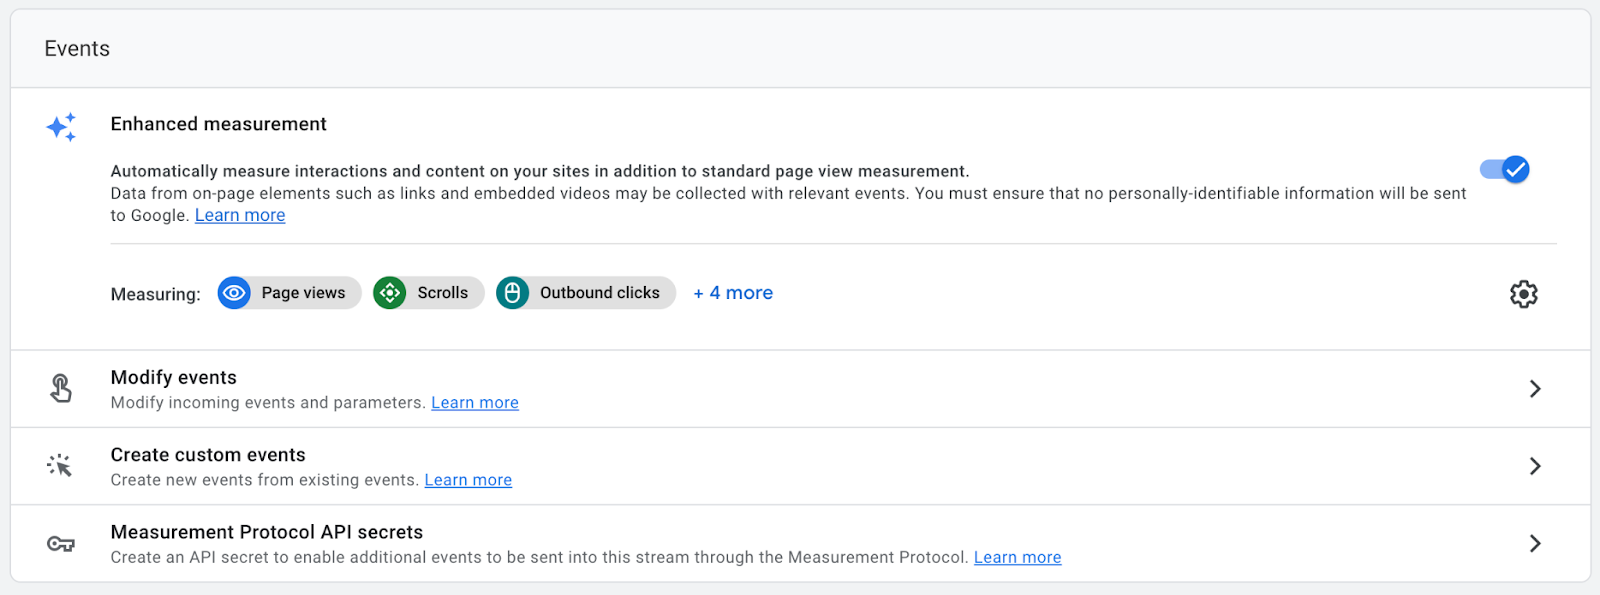Select the Scrolls measurement chip
Viewport: 1600px width, 595px height.
tap(429, 293)
